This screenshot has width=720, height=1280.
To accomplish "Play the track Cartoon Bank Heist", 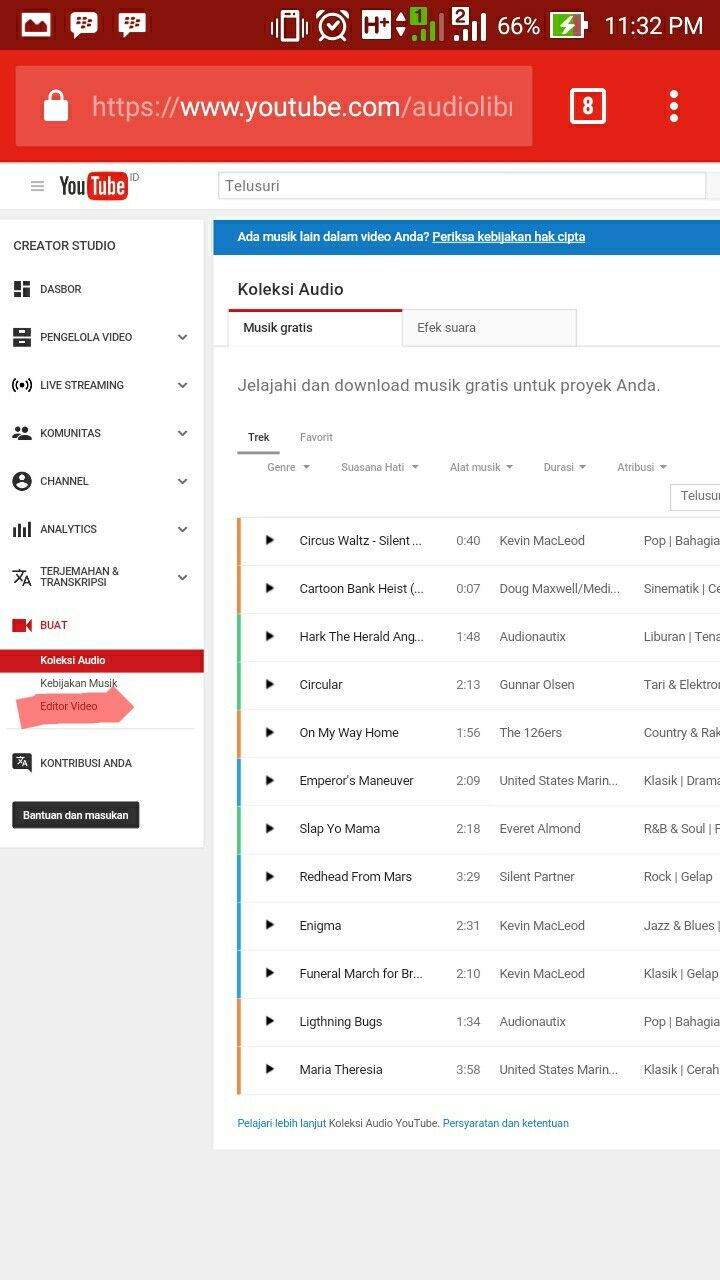I will point(269,588).
